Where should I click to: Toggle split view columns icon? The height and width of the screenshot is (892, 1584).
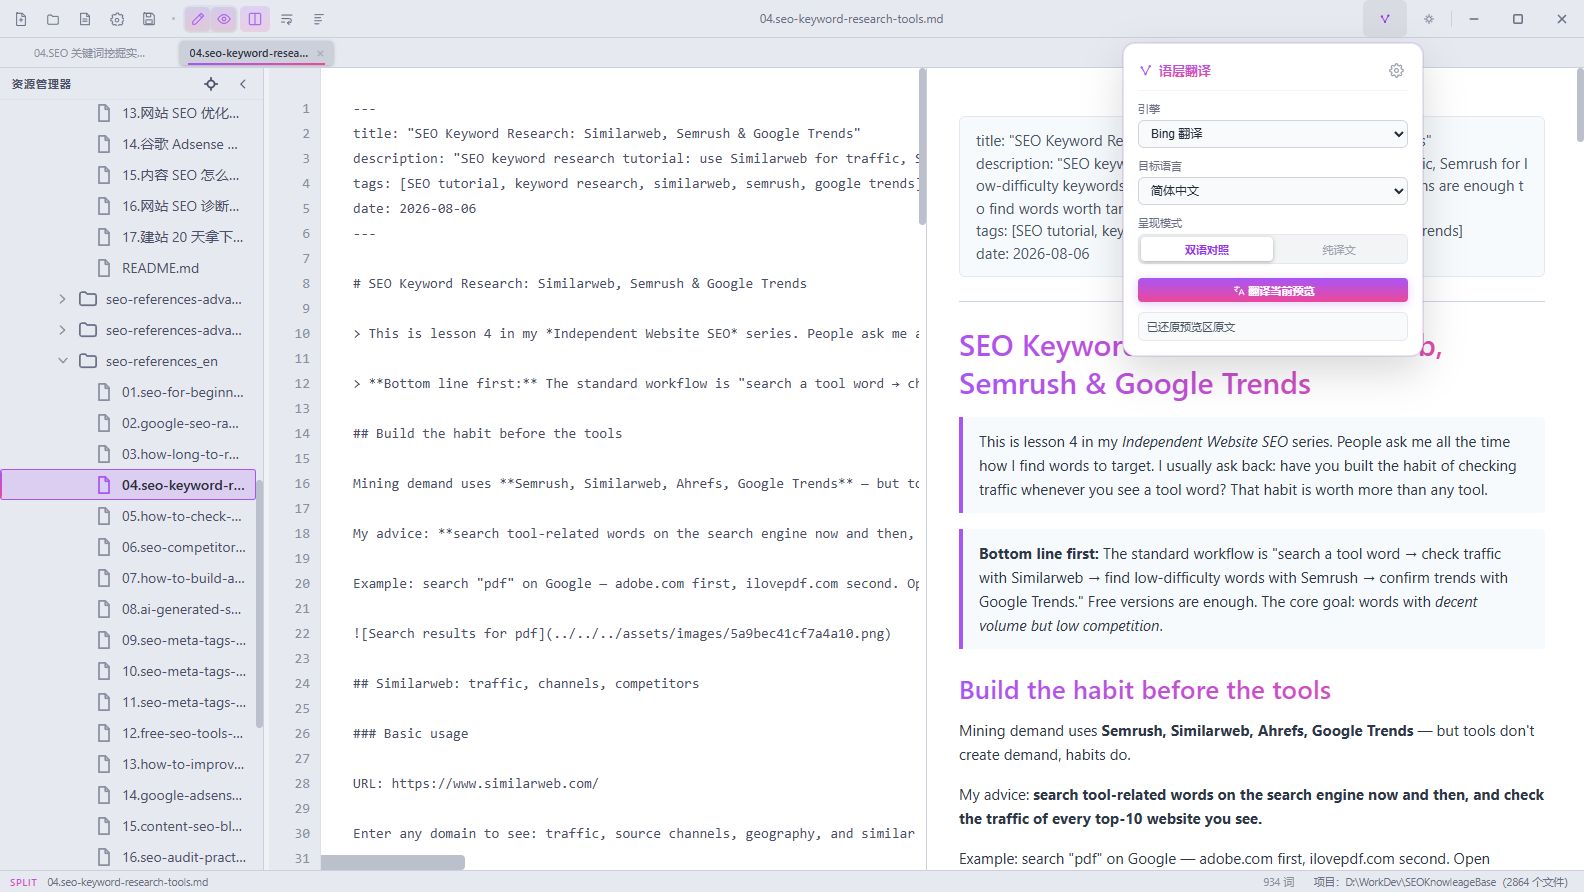pyautogui.click(x=255, y=19)
